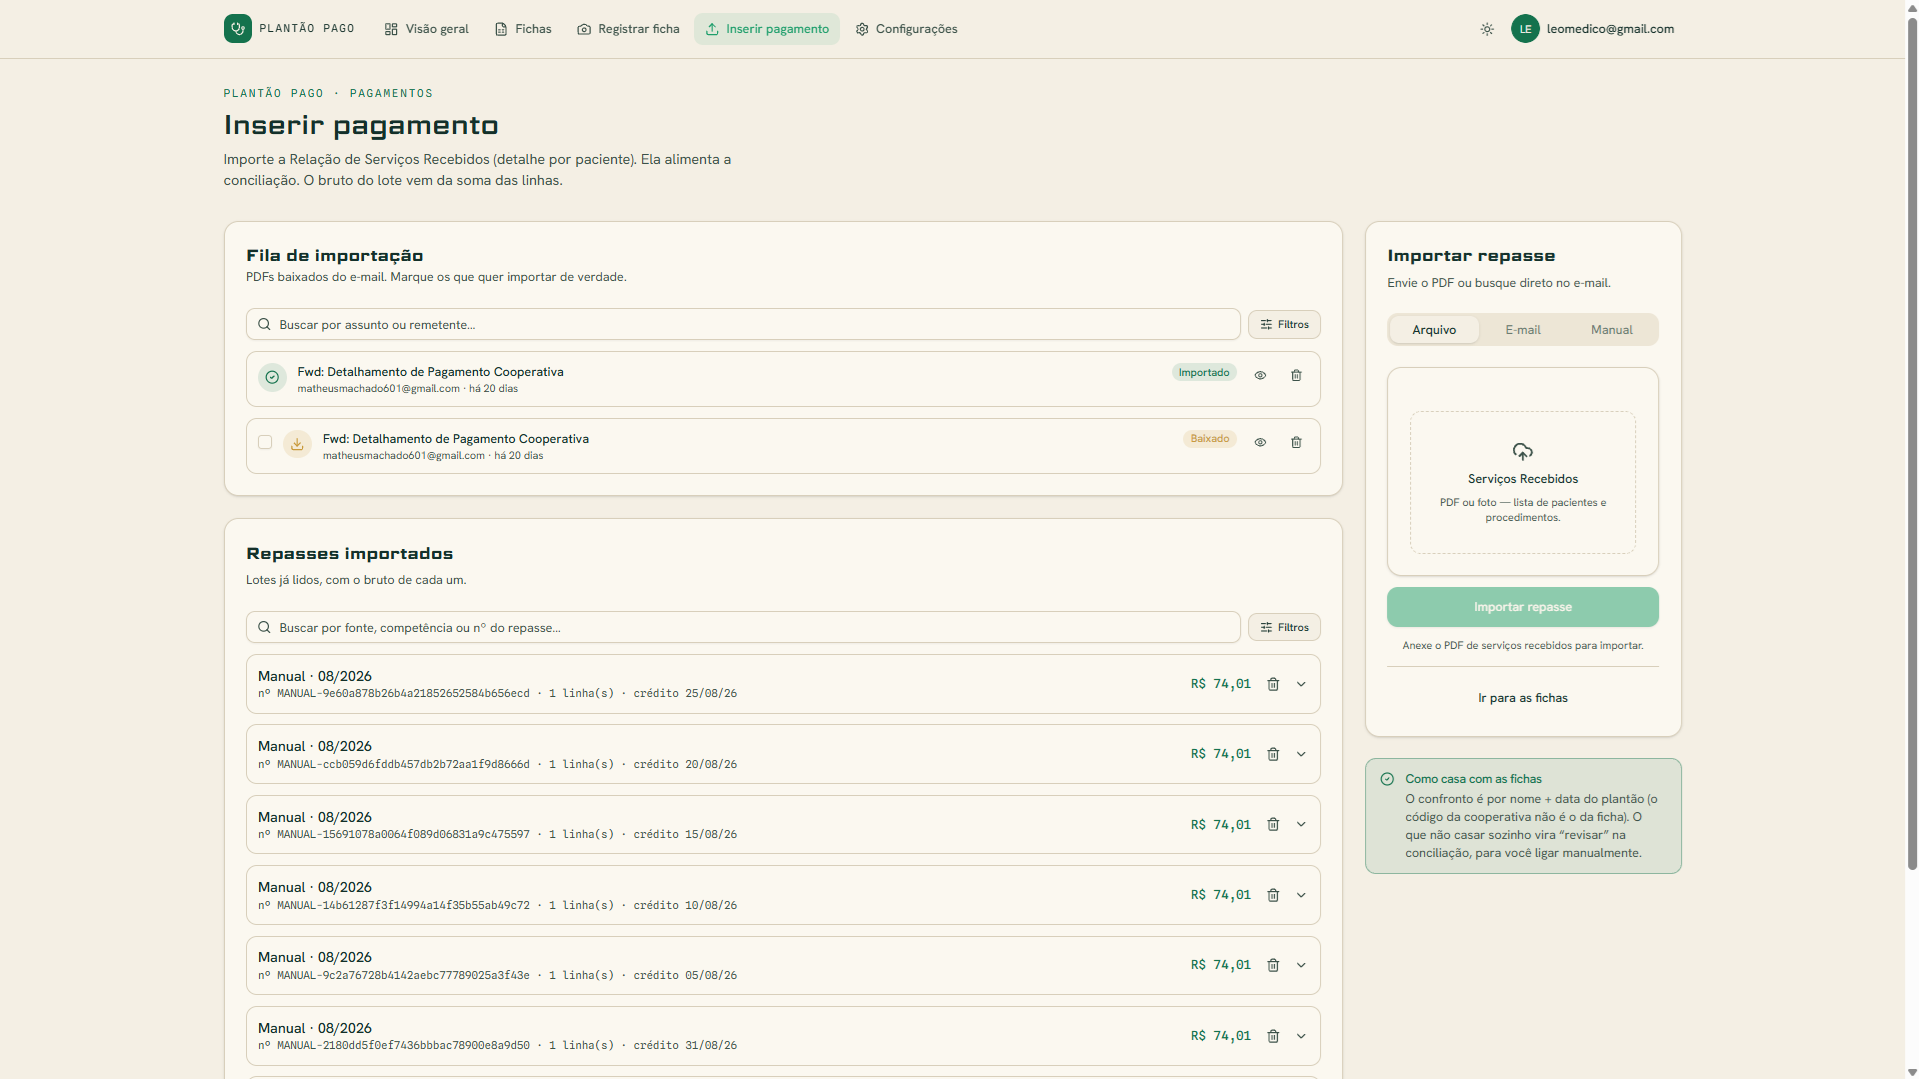Screen dimensions: 1919x1079
Task: Click the Importar repasse button
Action: click(x=1522, y=607)
